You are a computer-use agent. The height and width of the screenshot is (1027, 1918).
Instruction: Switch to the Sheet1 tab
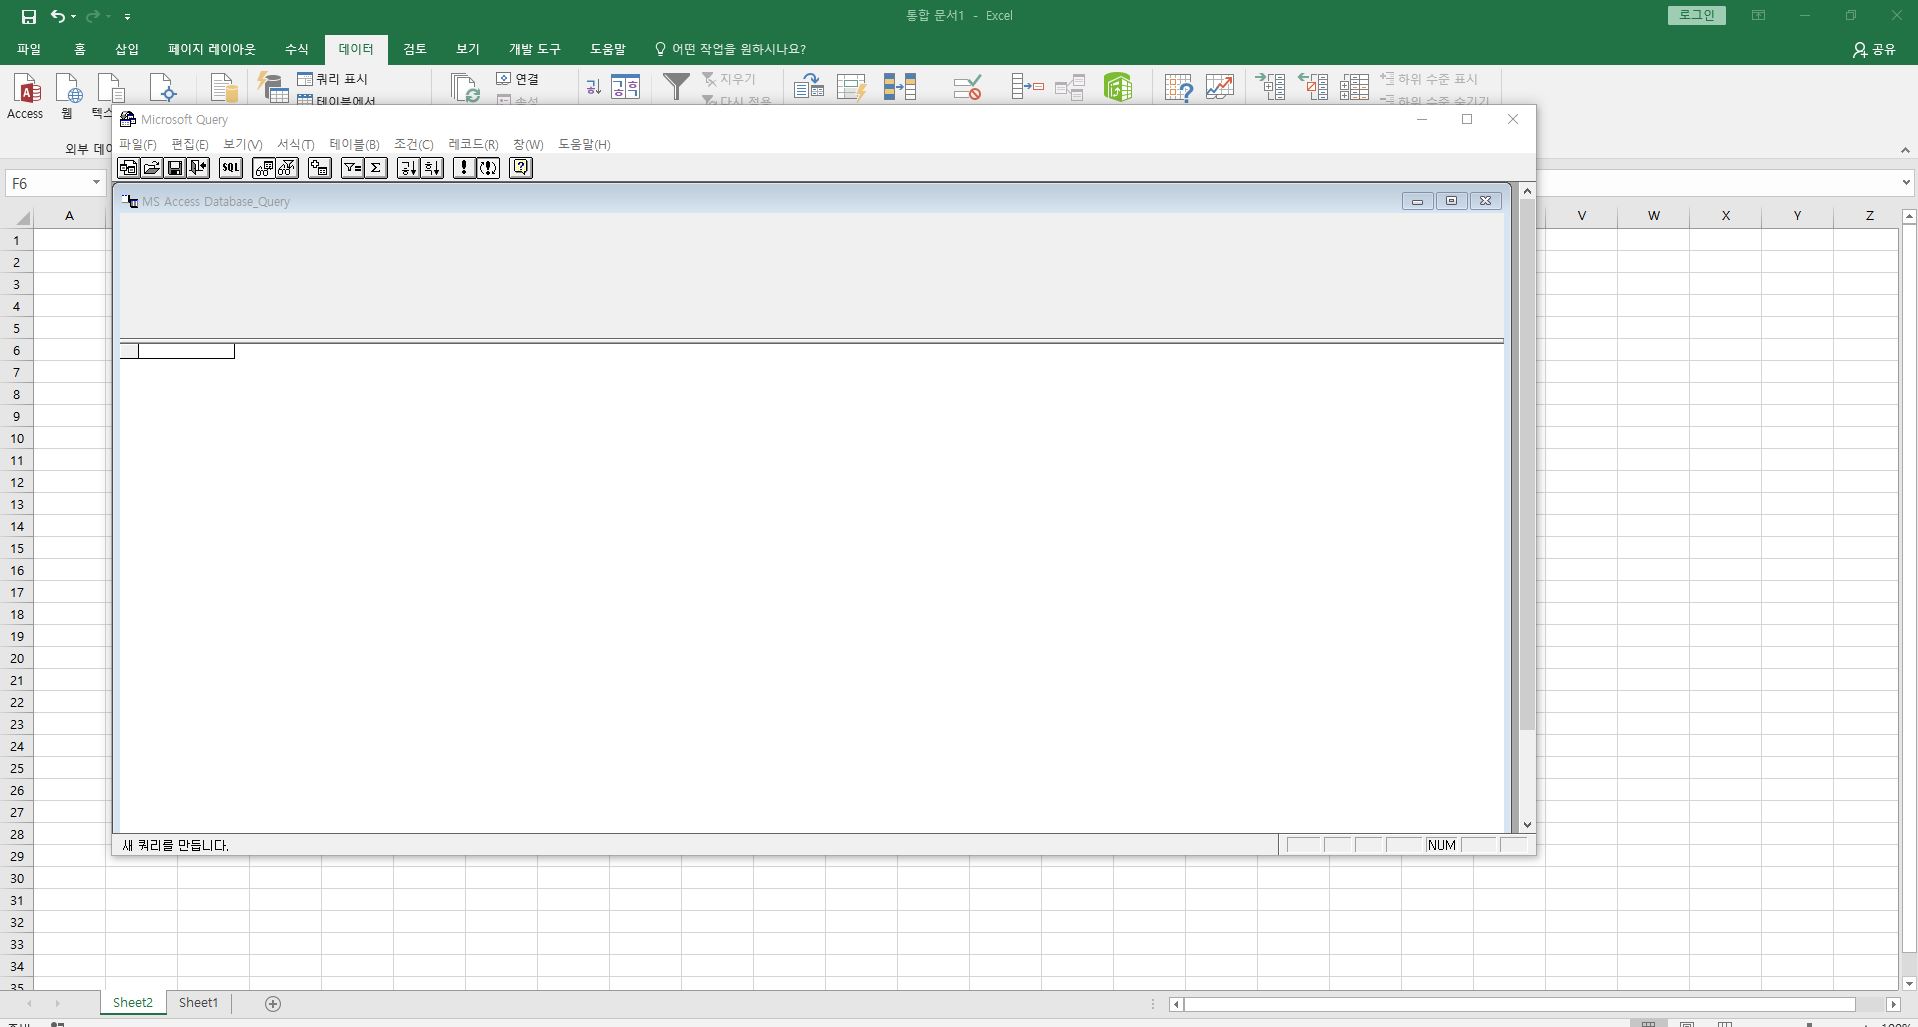point(198,1003)
